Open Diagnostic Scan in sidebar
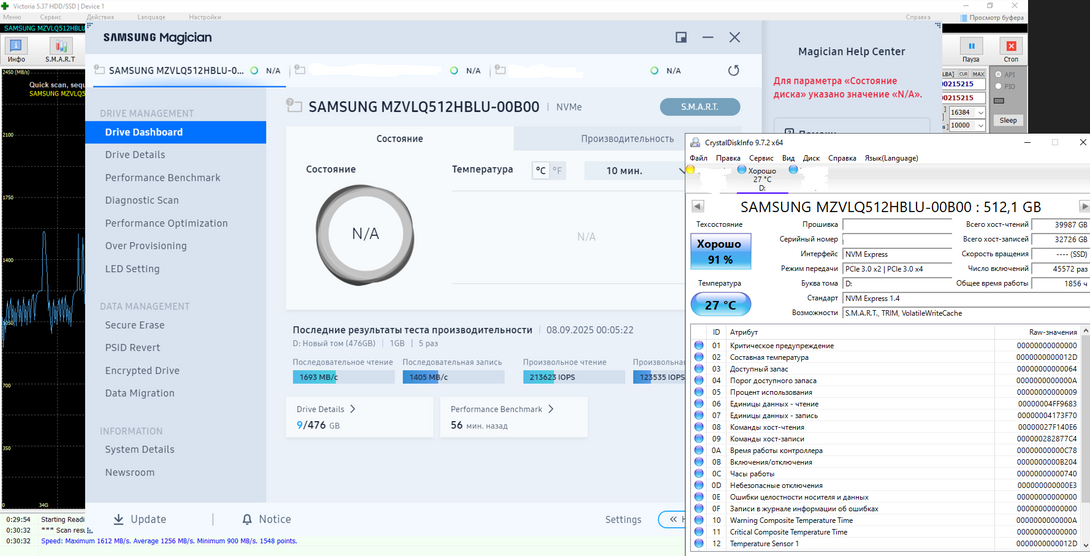 point(142,200)
